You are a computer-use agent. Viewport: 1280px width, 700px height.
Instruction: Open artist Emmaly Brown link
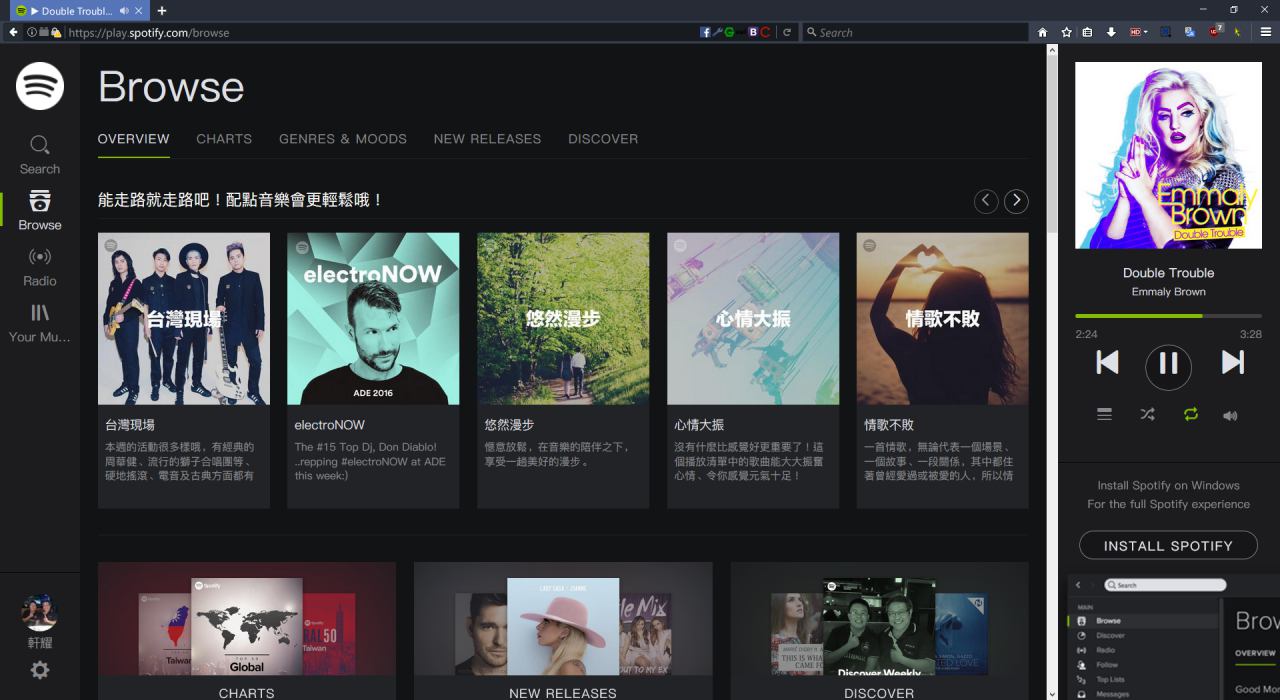[x=1168, y=292]
